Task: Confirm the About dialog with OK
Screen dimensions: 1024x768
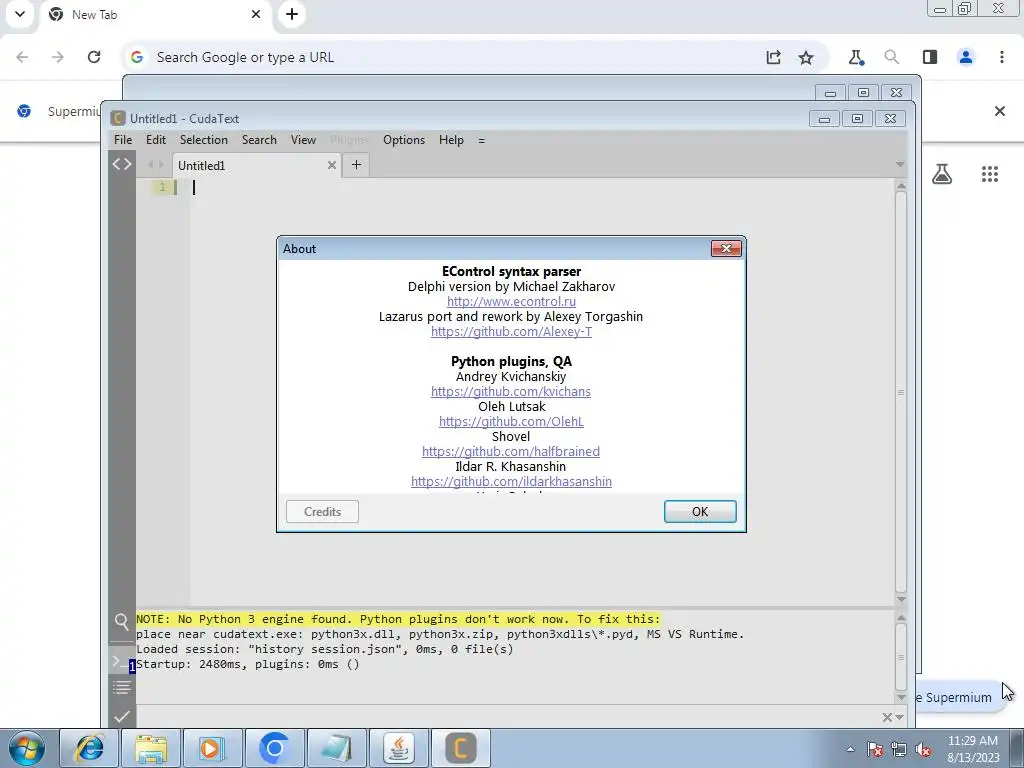Action: tap(700, 511)
